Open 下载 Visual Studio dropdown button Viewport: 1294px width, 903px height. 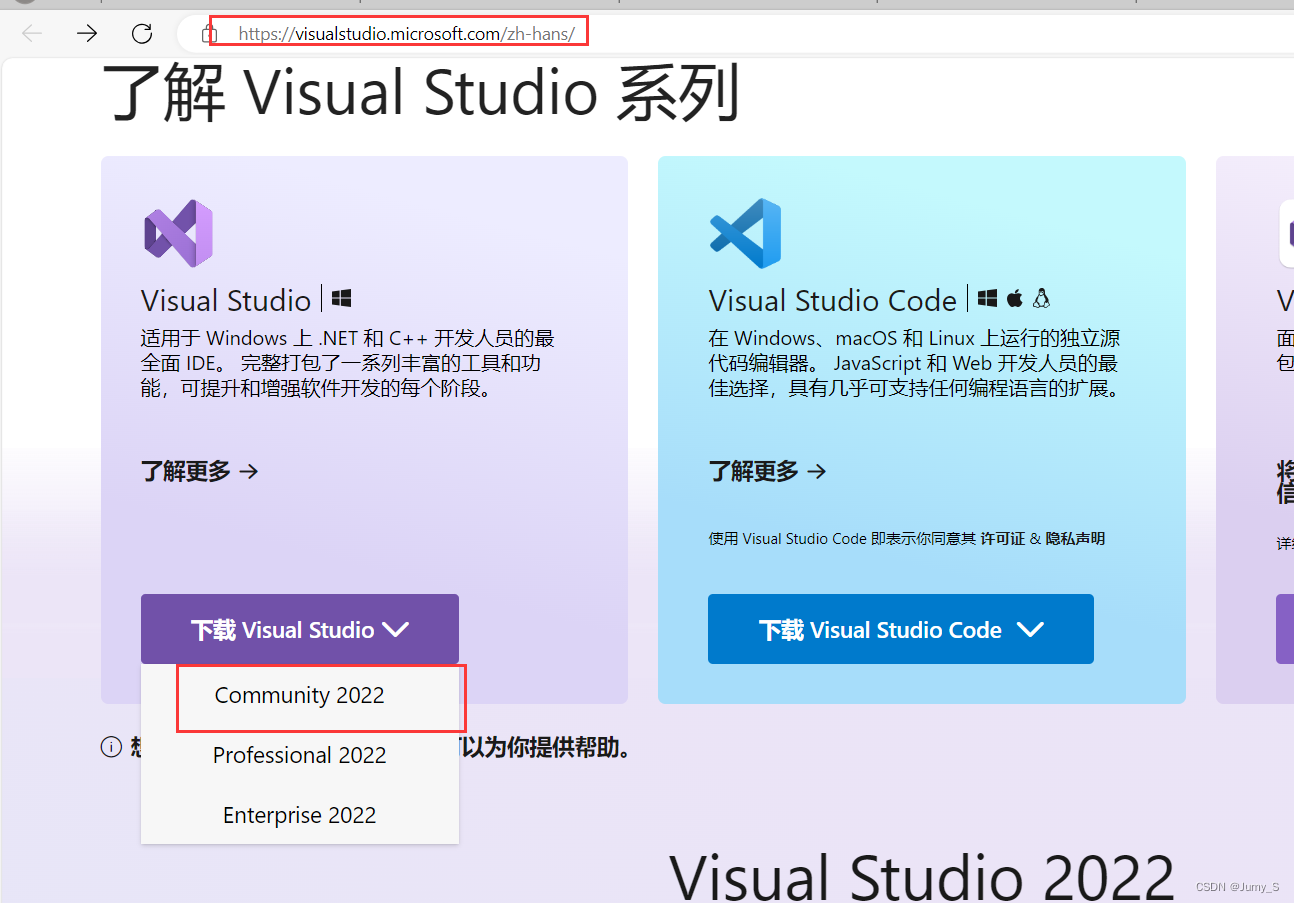pyautogui.click(x=300, y=629)
